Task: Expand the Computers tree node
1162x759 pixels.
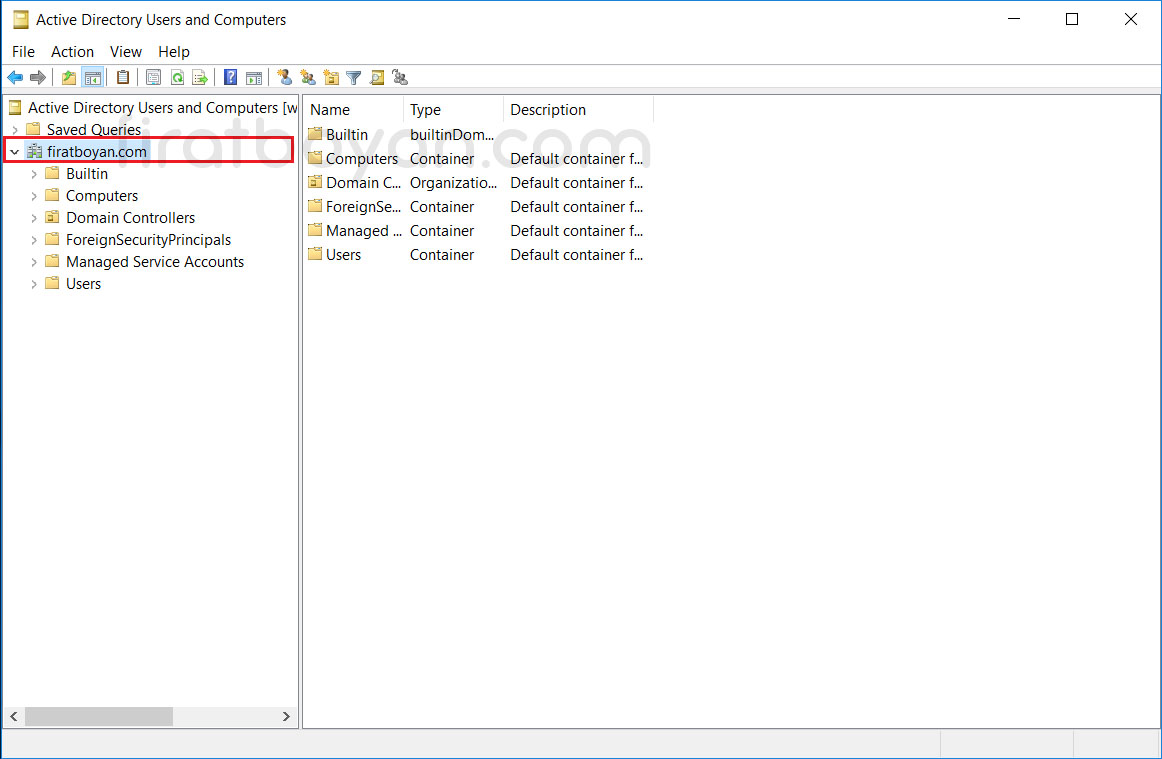Action: [34, 196]
